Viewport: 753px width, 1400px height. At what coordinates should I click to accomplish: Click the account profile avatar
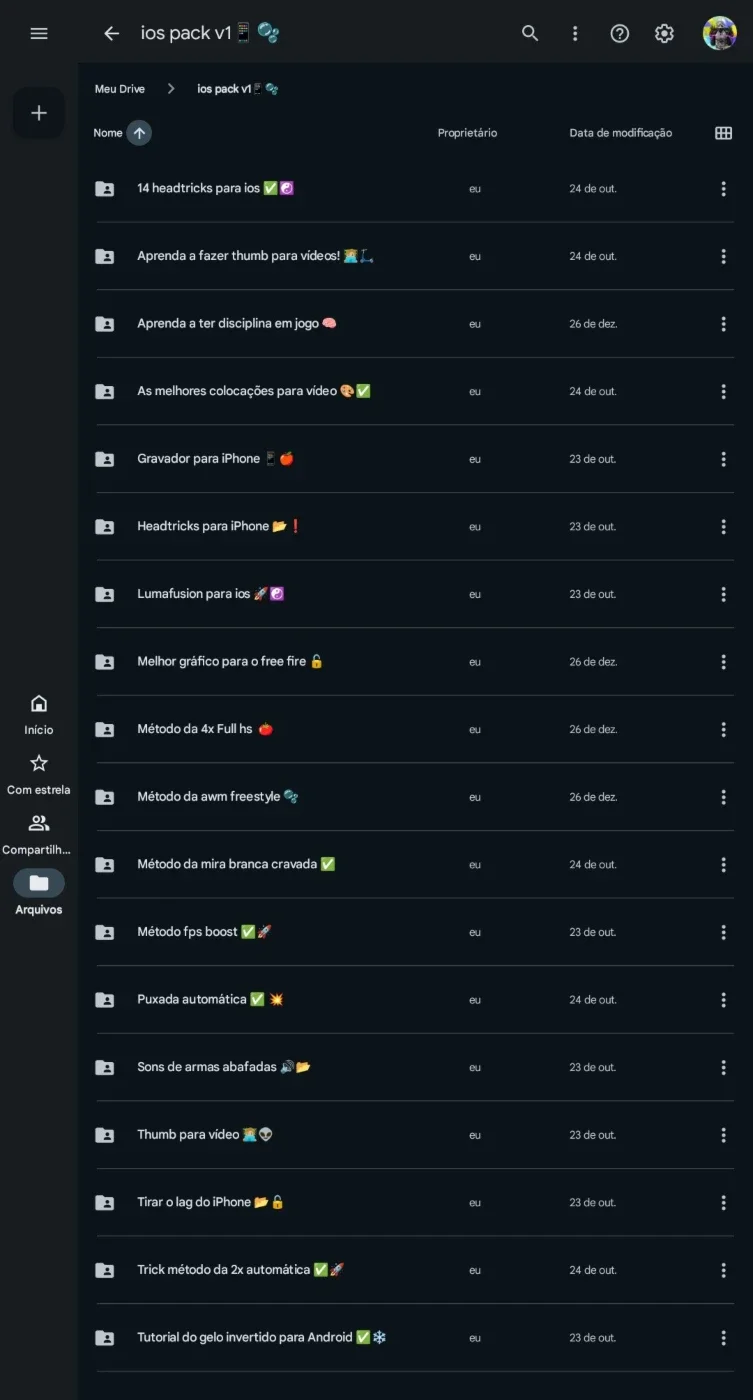coord(719,33)
